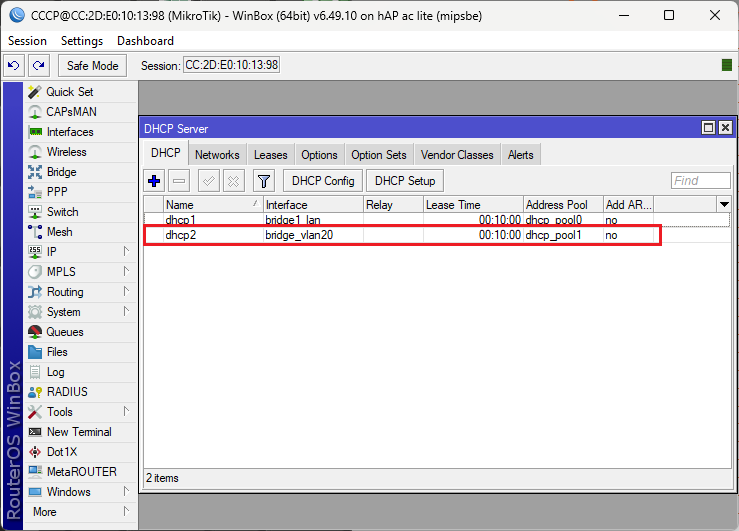Disable selected DHCP server cross icon

(x=234, y=181)
